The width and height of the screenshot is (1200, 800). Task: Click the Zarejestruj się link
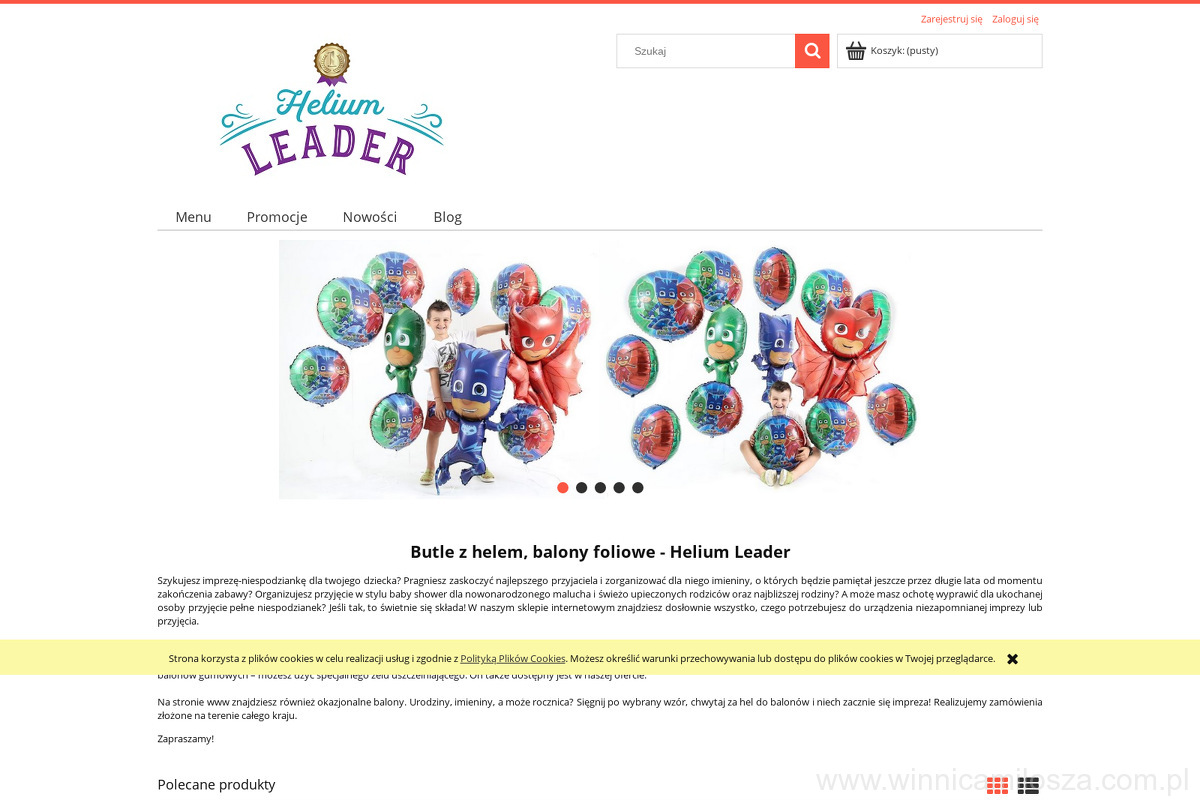click(x=951, y=19)
